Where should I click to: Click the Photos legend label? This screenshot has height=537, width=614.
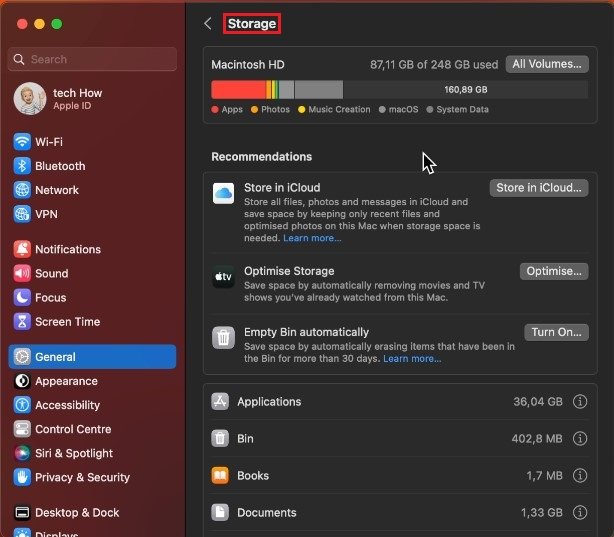(x=275, y=110)
